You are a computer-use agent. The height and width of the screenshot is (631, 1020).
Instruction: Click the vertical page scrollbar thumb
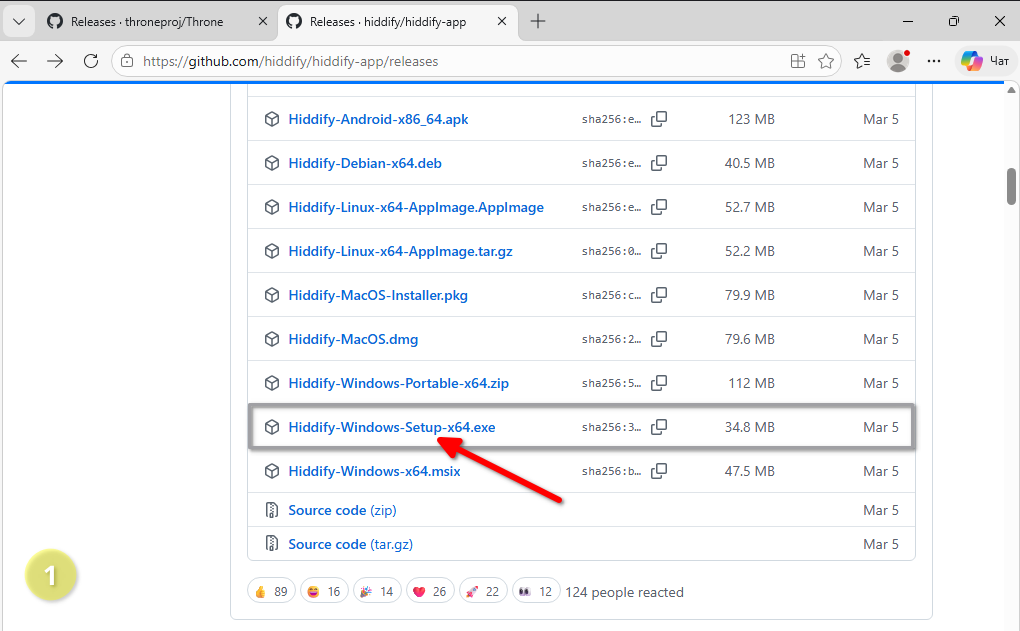pos(1011,186)
